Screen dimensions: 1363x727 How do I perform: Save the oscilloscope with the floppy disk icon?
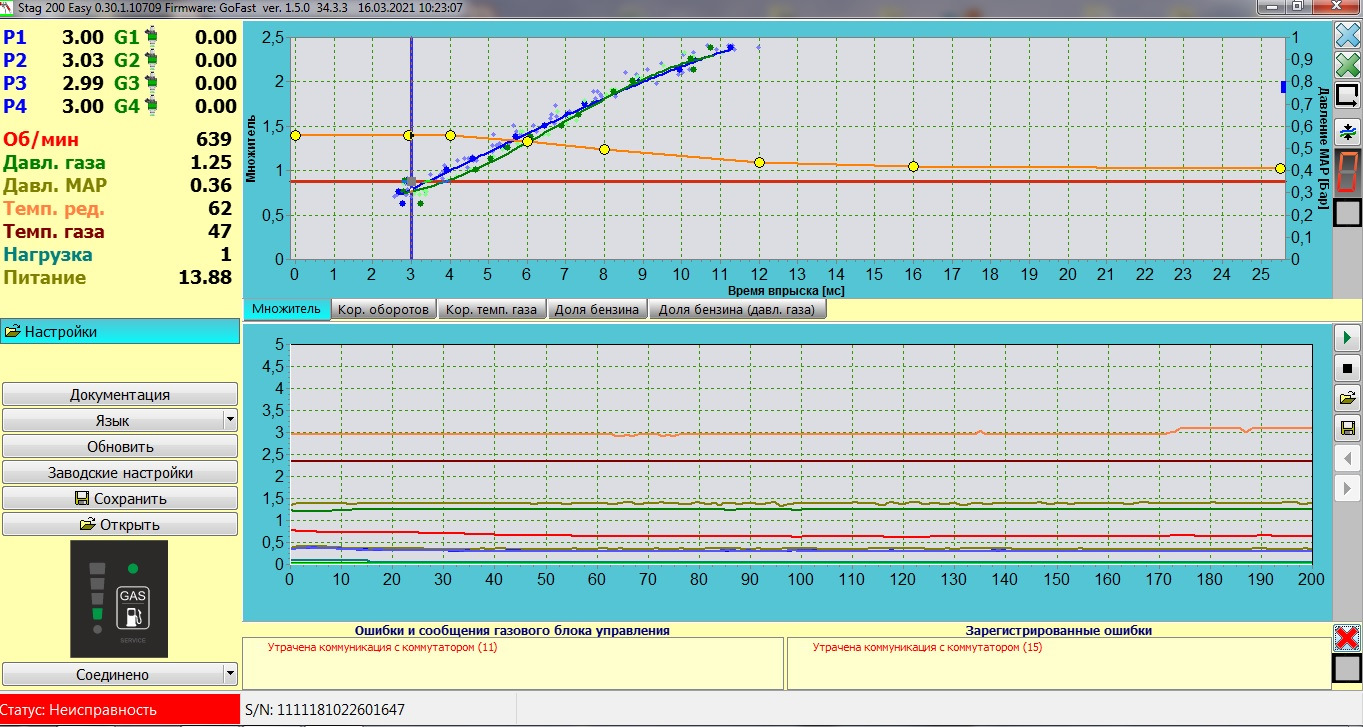pos(1347,429)
